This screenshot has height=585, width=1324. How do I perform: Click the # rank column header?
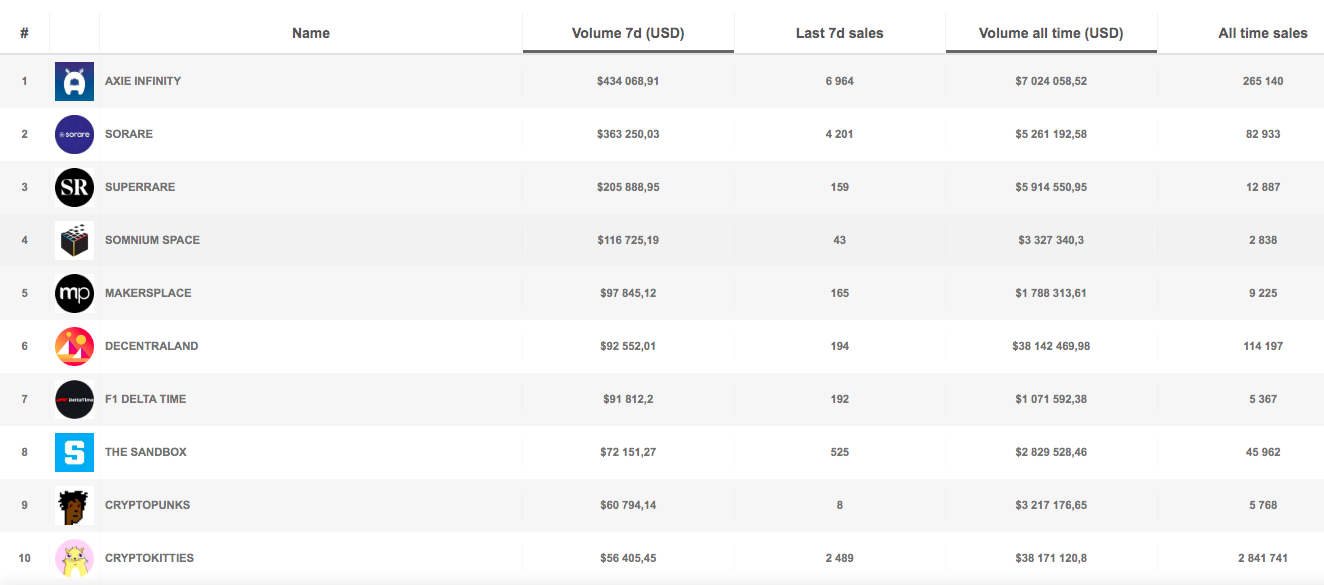click(x=24, y=33)
